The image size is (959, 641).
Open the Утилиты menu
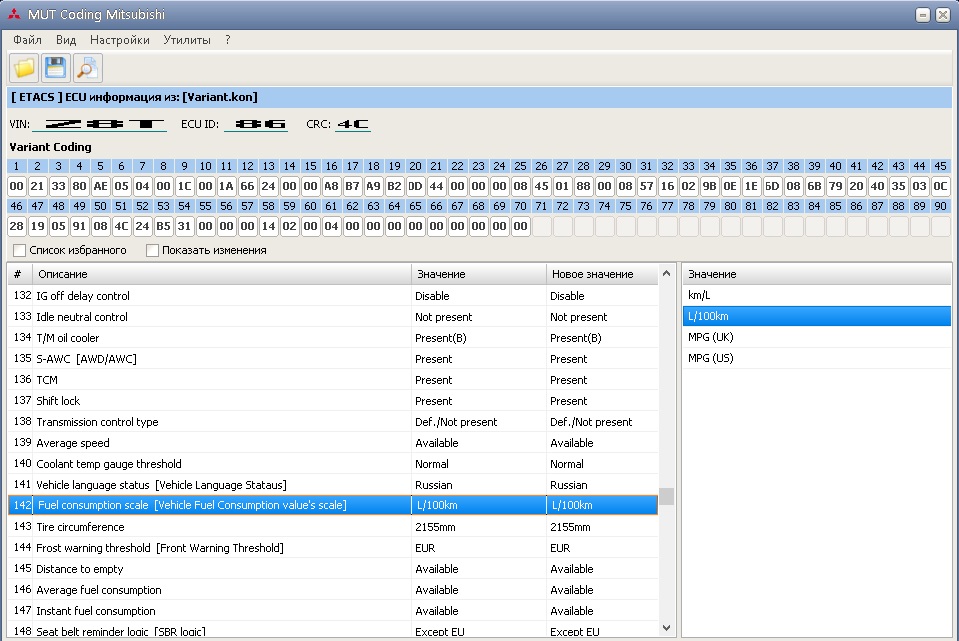pos(187,40)
